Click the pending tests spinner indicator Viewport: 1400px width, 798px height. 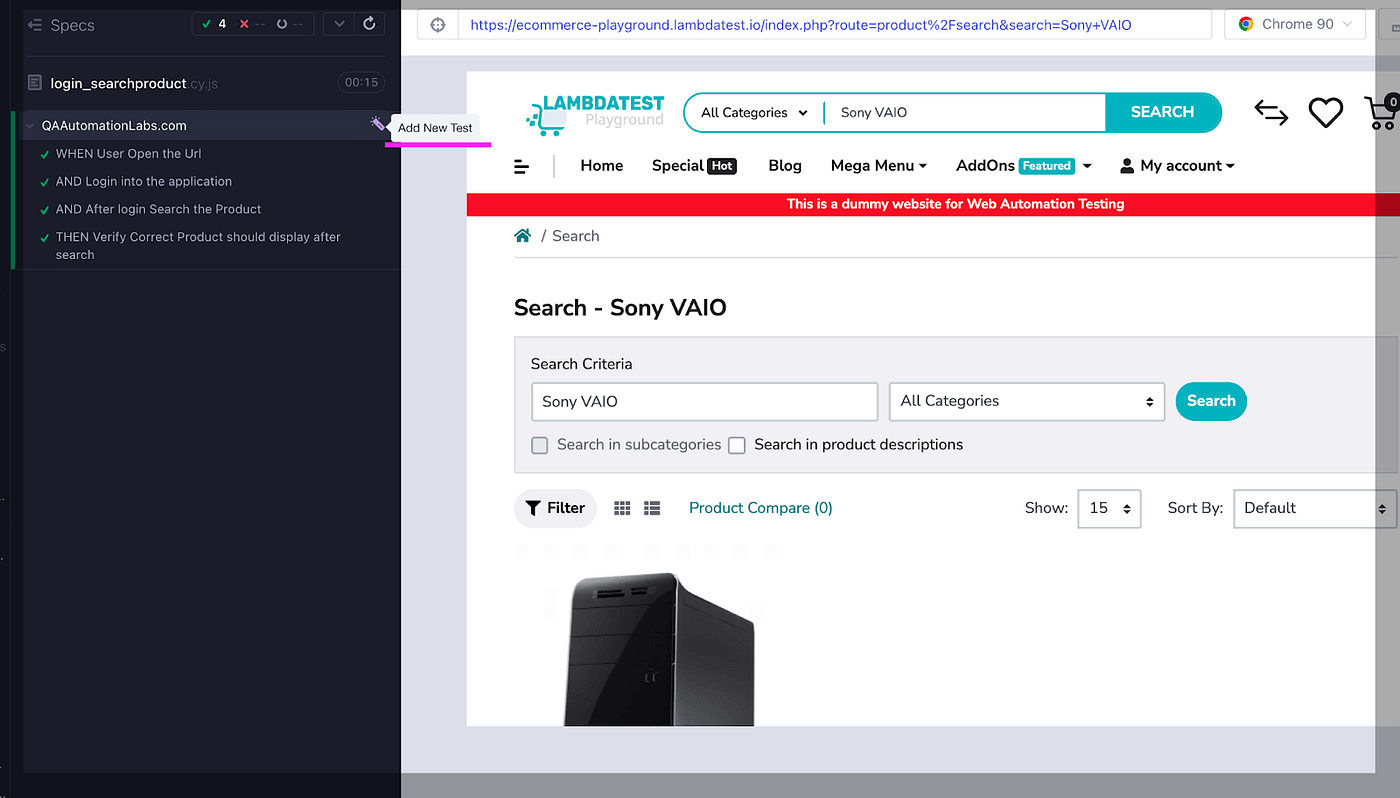click(x=289, y=24)
